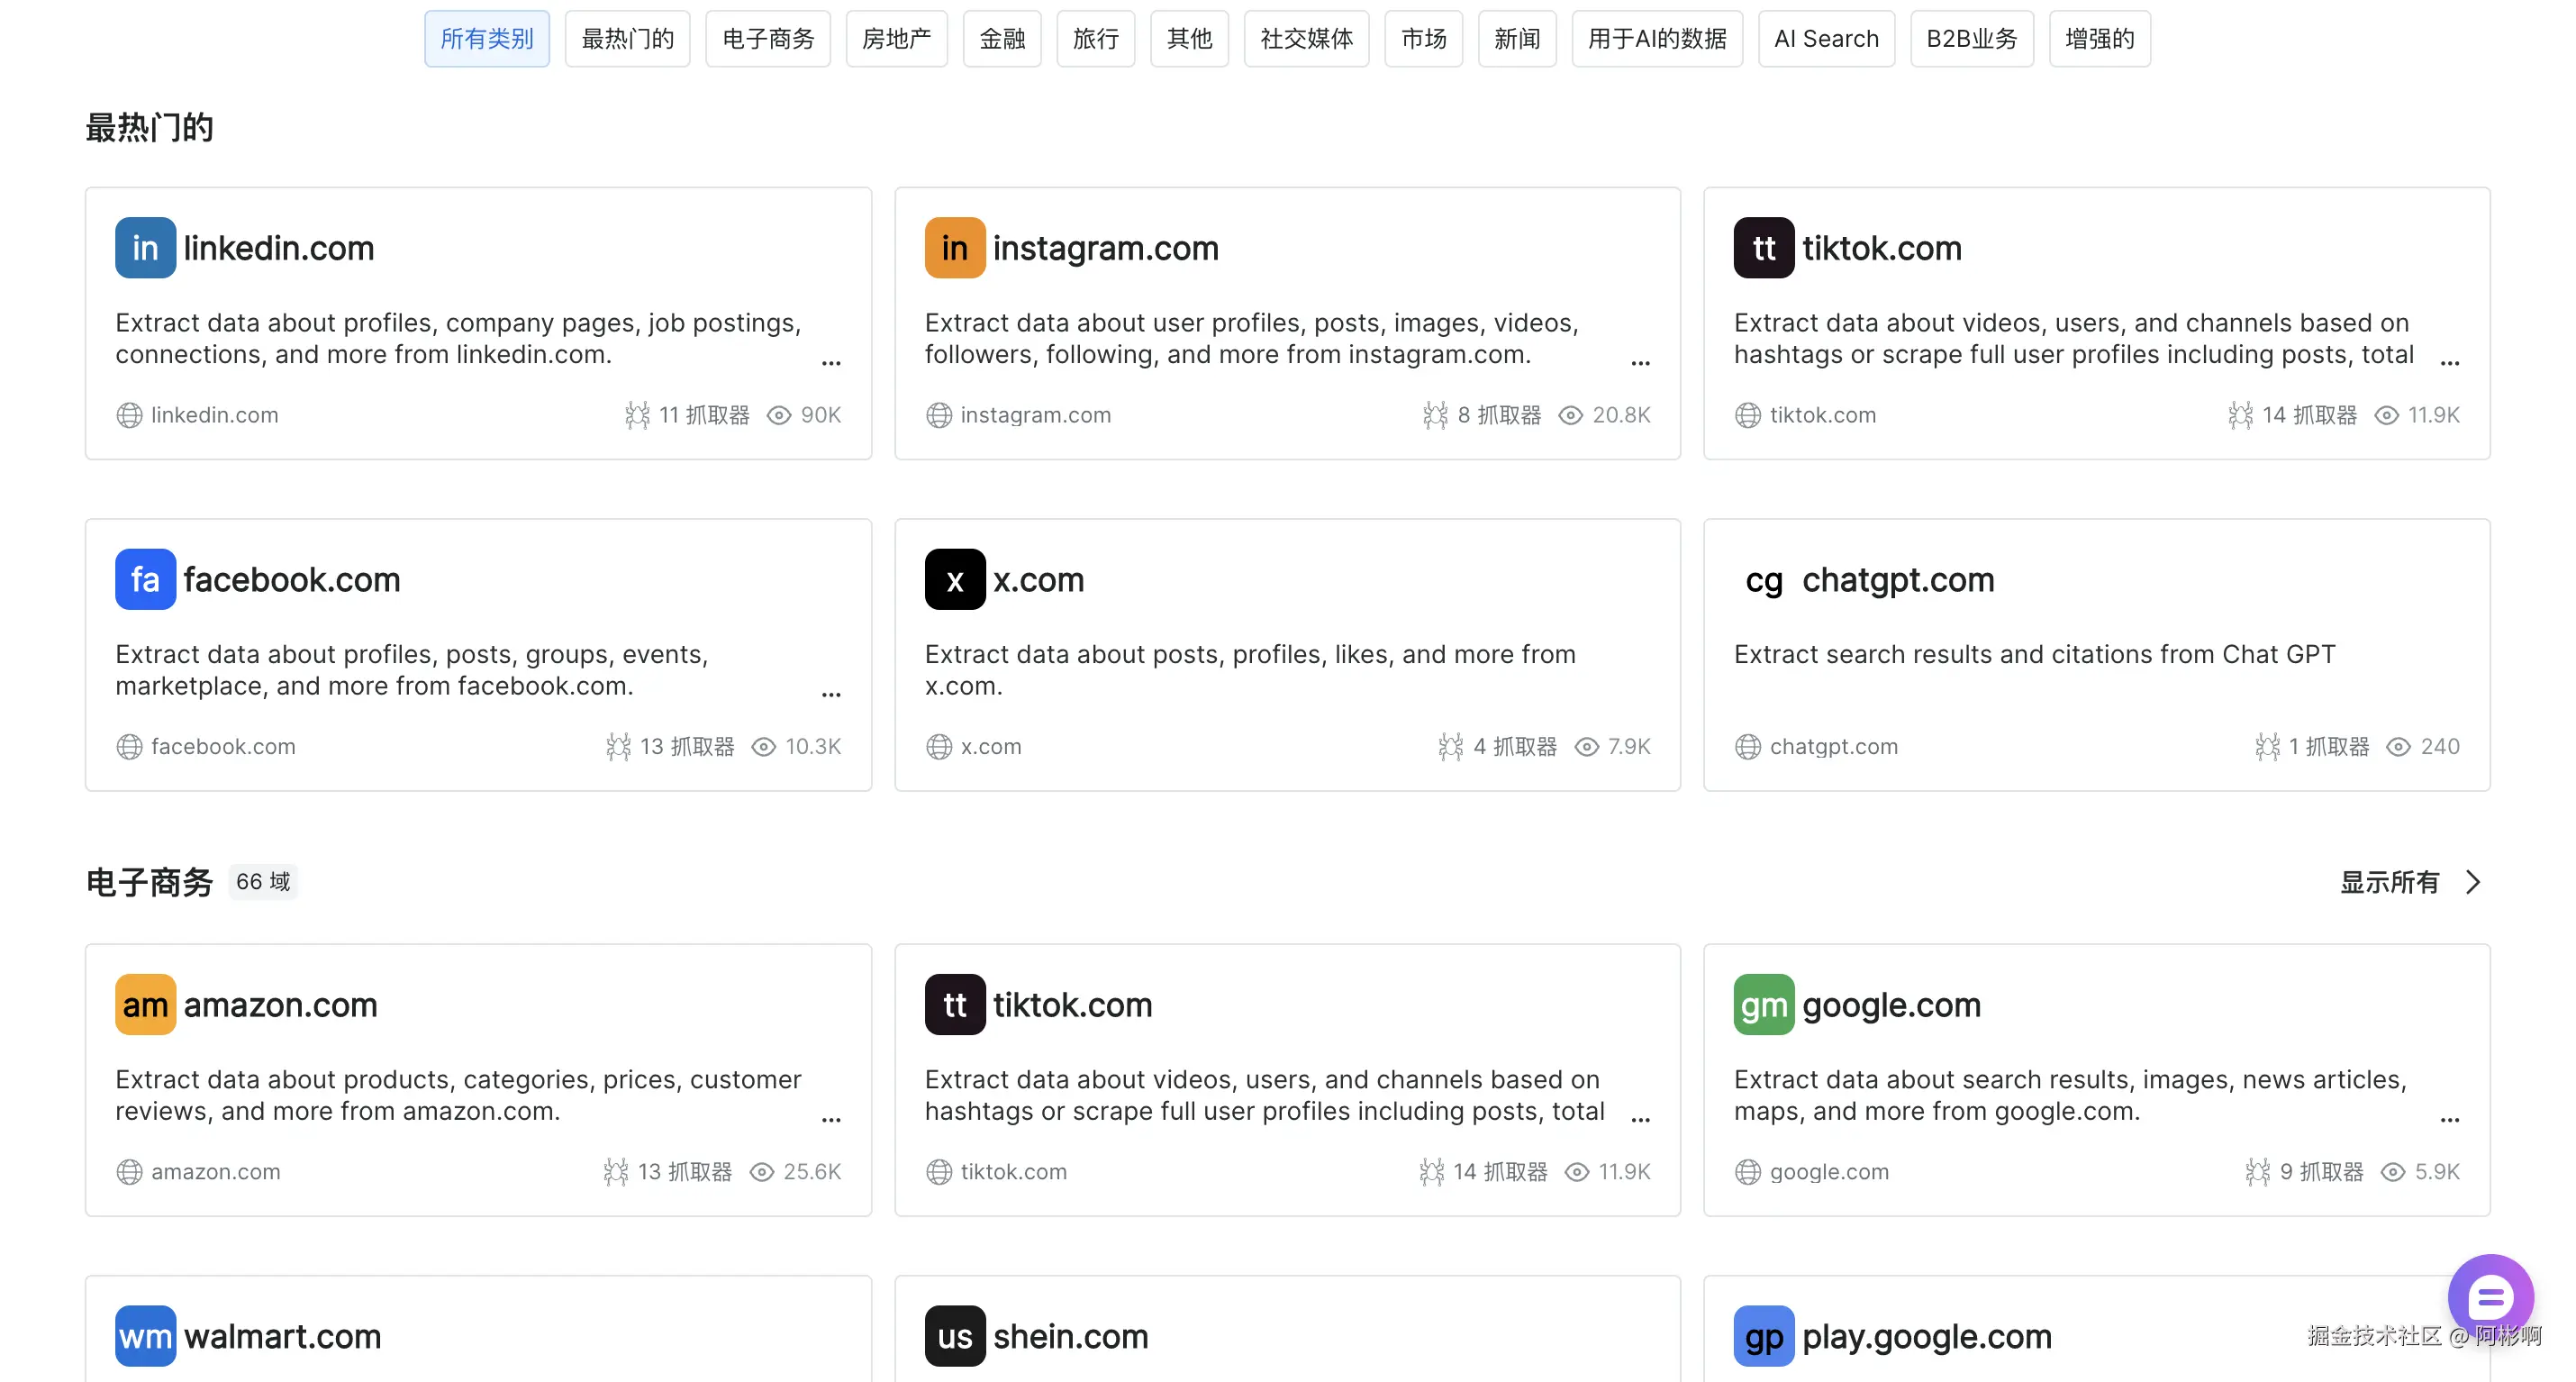Click the Walmart 'wm' logo icon
The image size is (2576, 1382).
145,1335
